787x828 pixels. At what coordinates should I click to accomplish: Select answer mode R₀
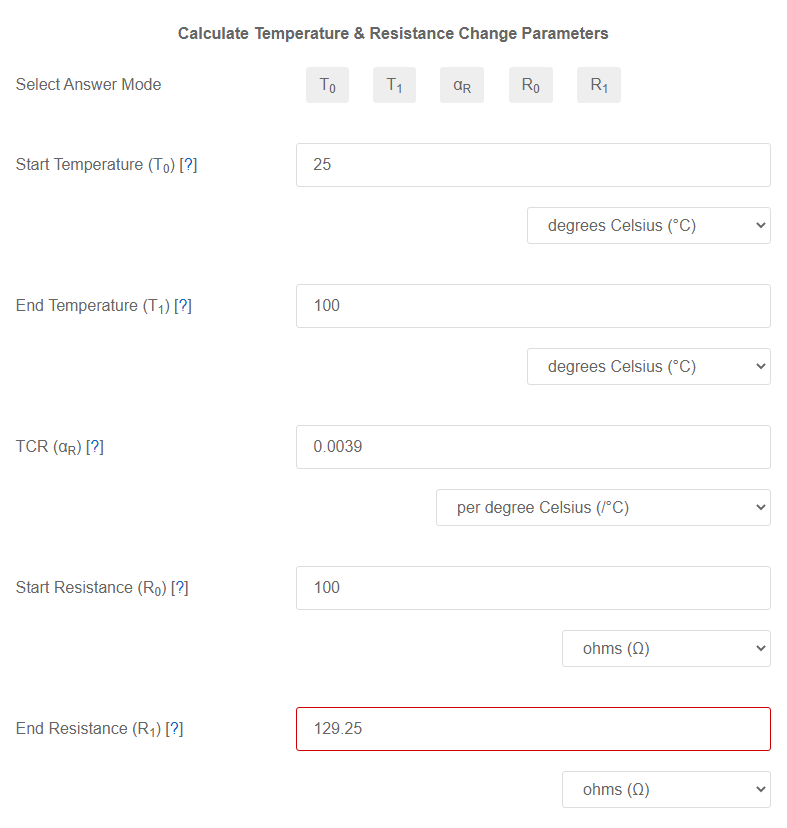(x=530, y=84)
